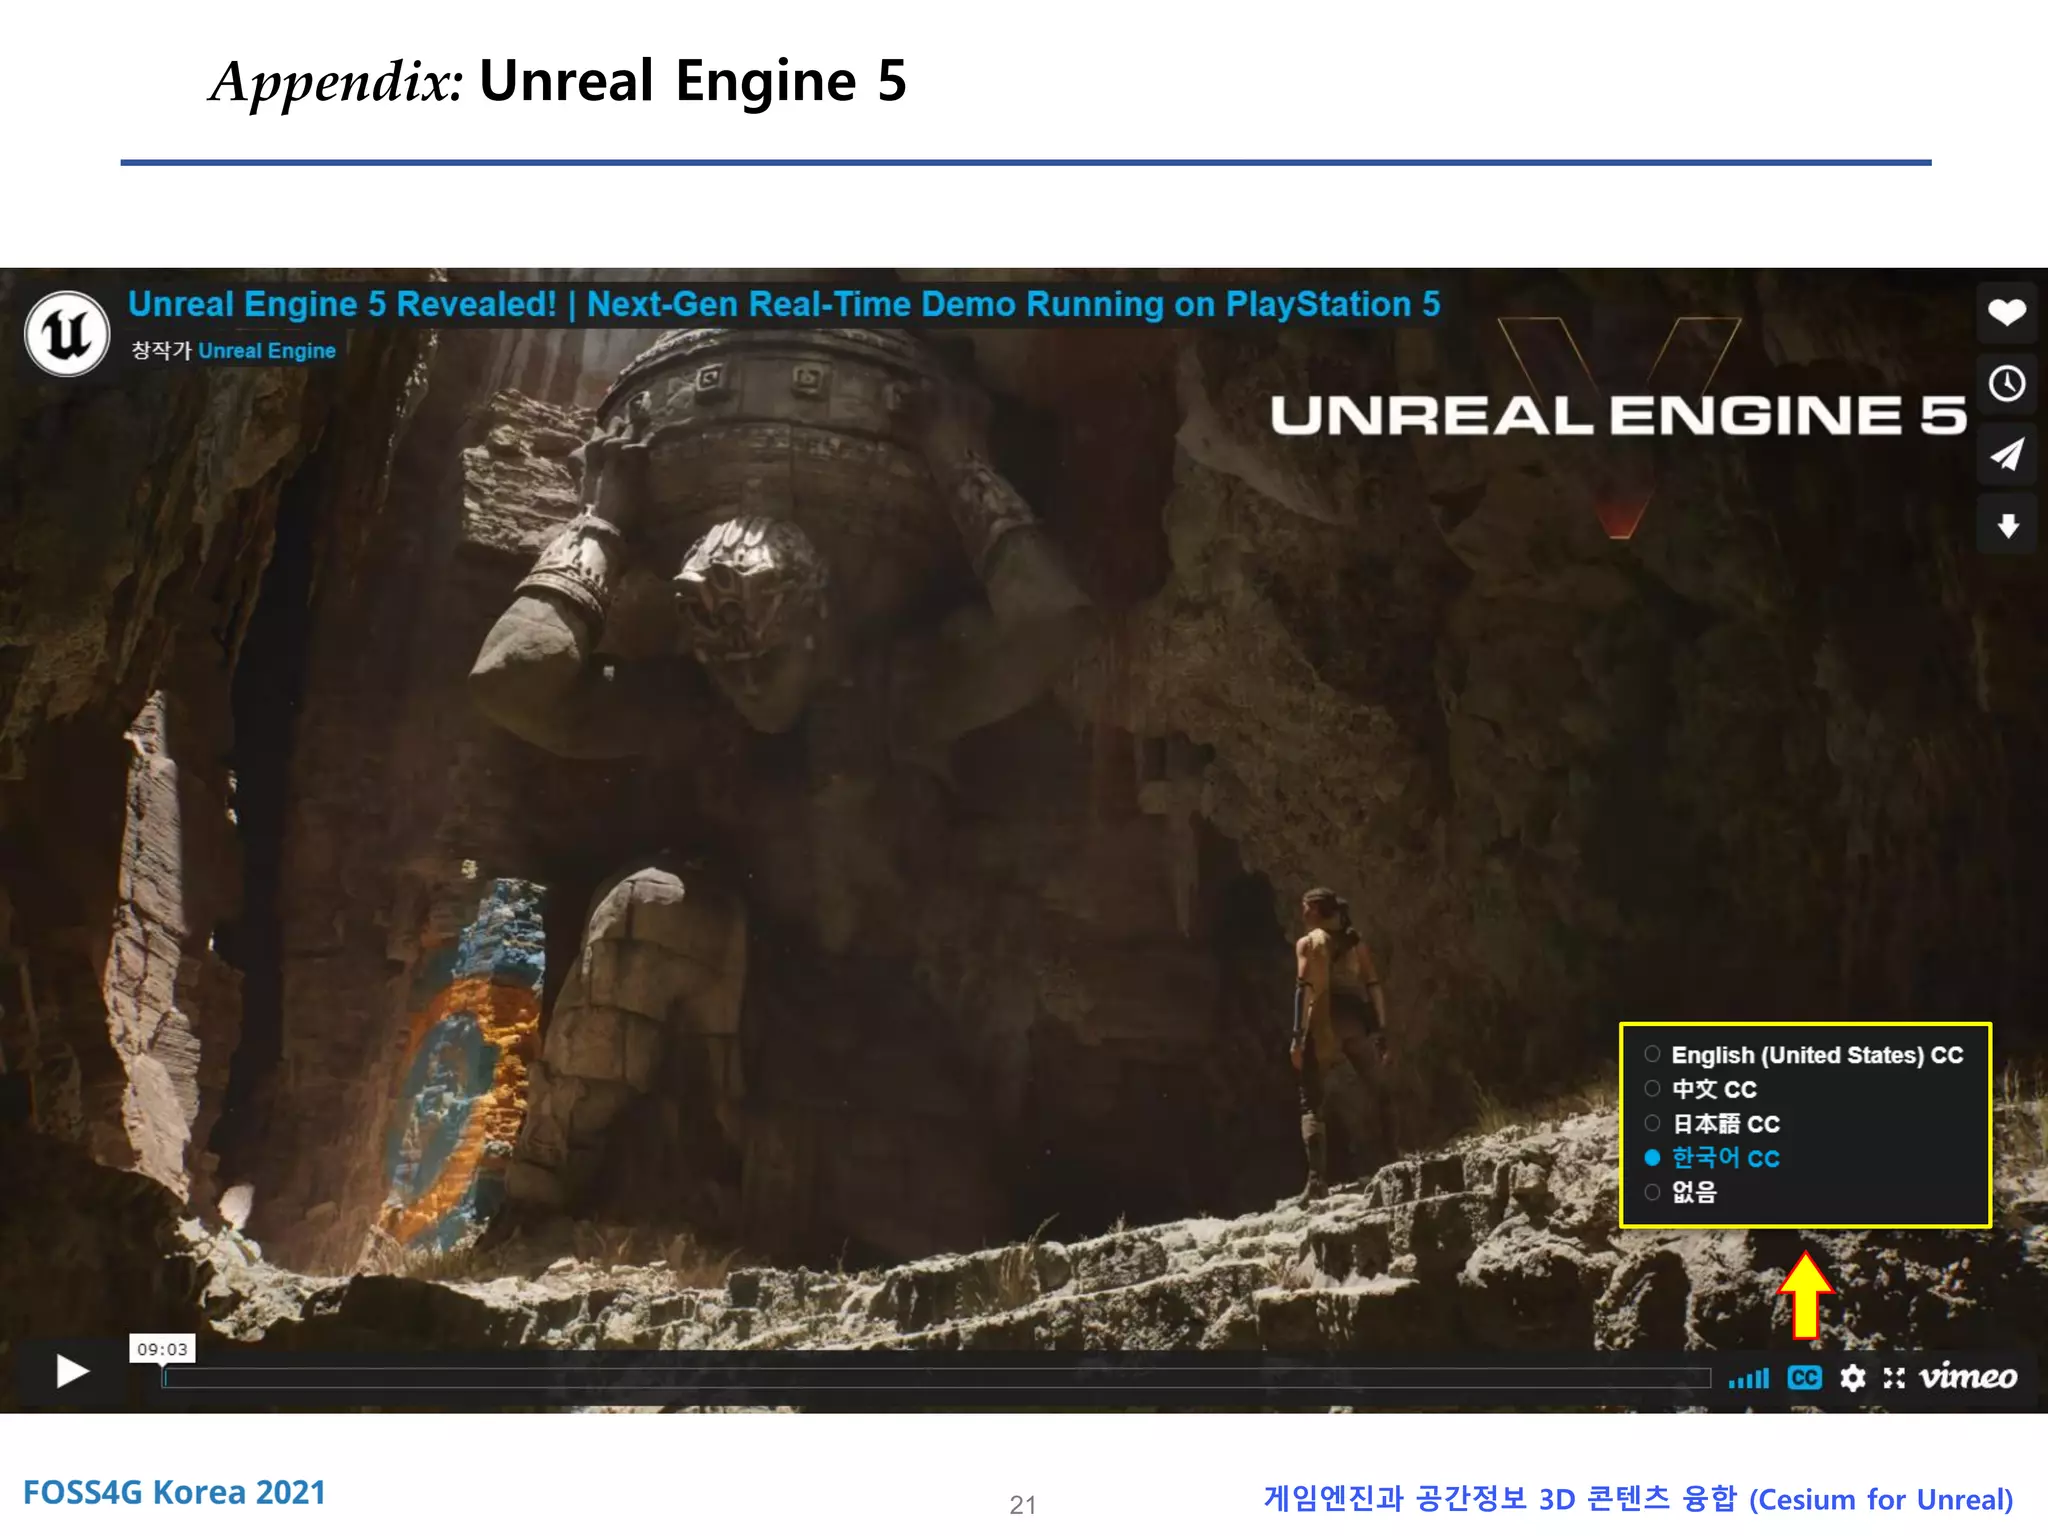
Task: Play the video
Action: pyautogui.click(x=72, y=1371)
